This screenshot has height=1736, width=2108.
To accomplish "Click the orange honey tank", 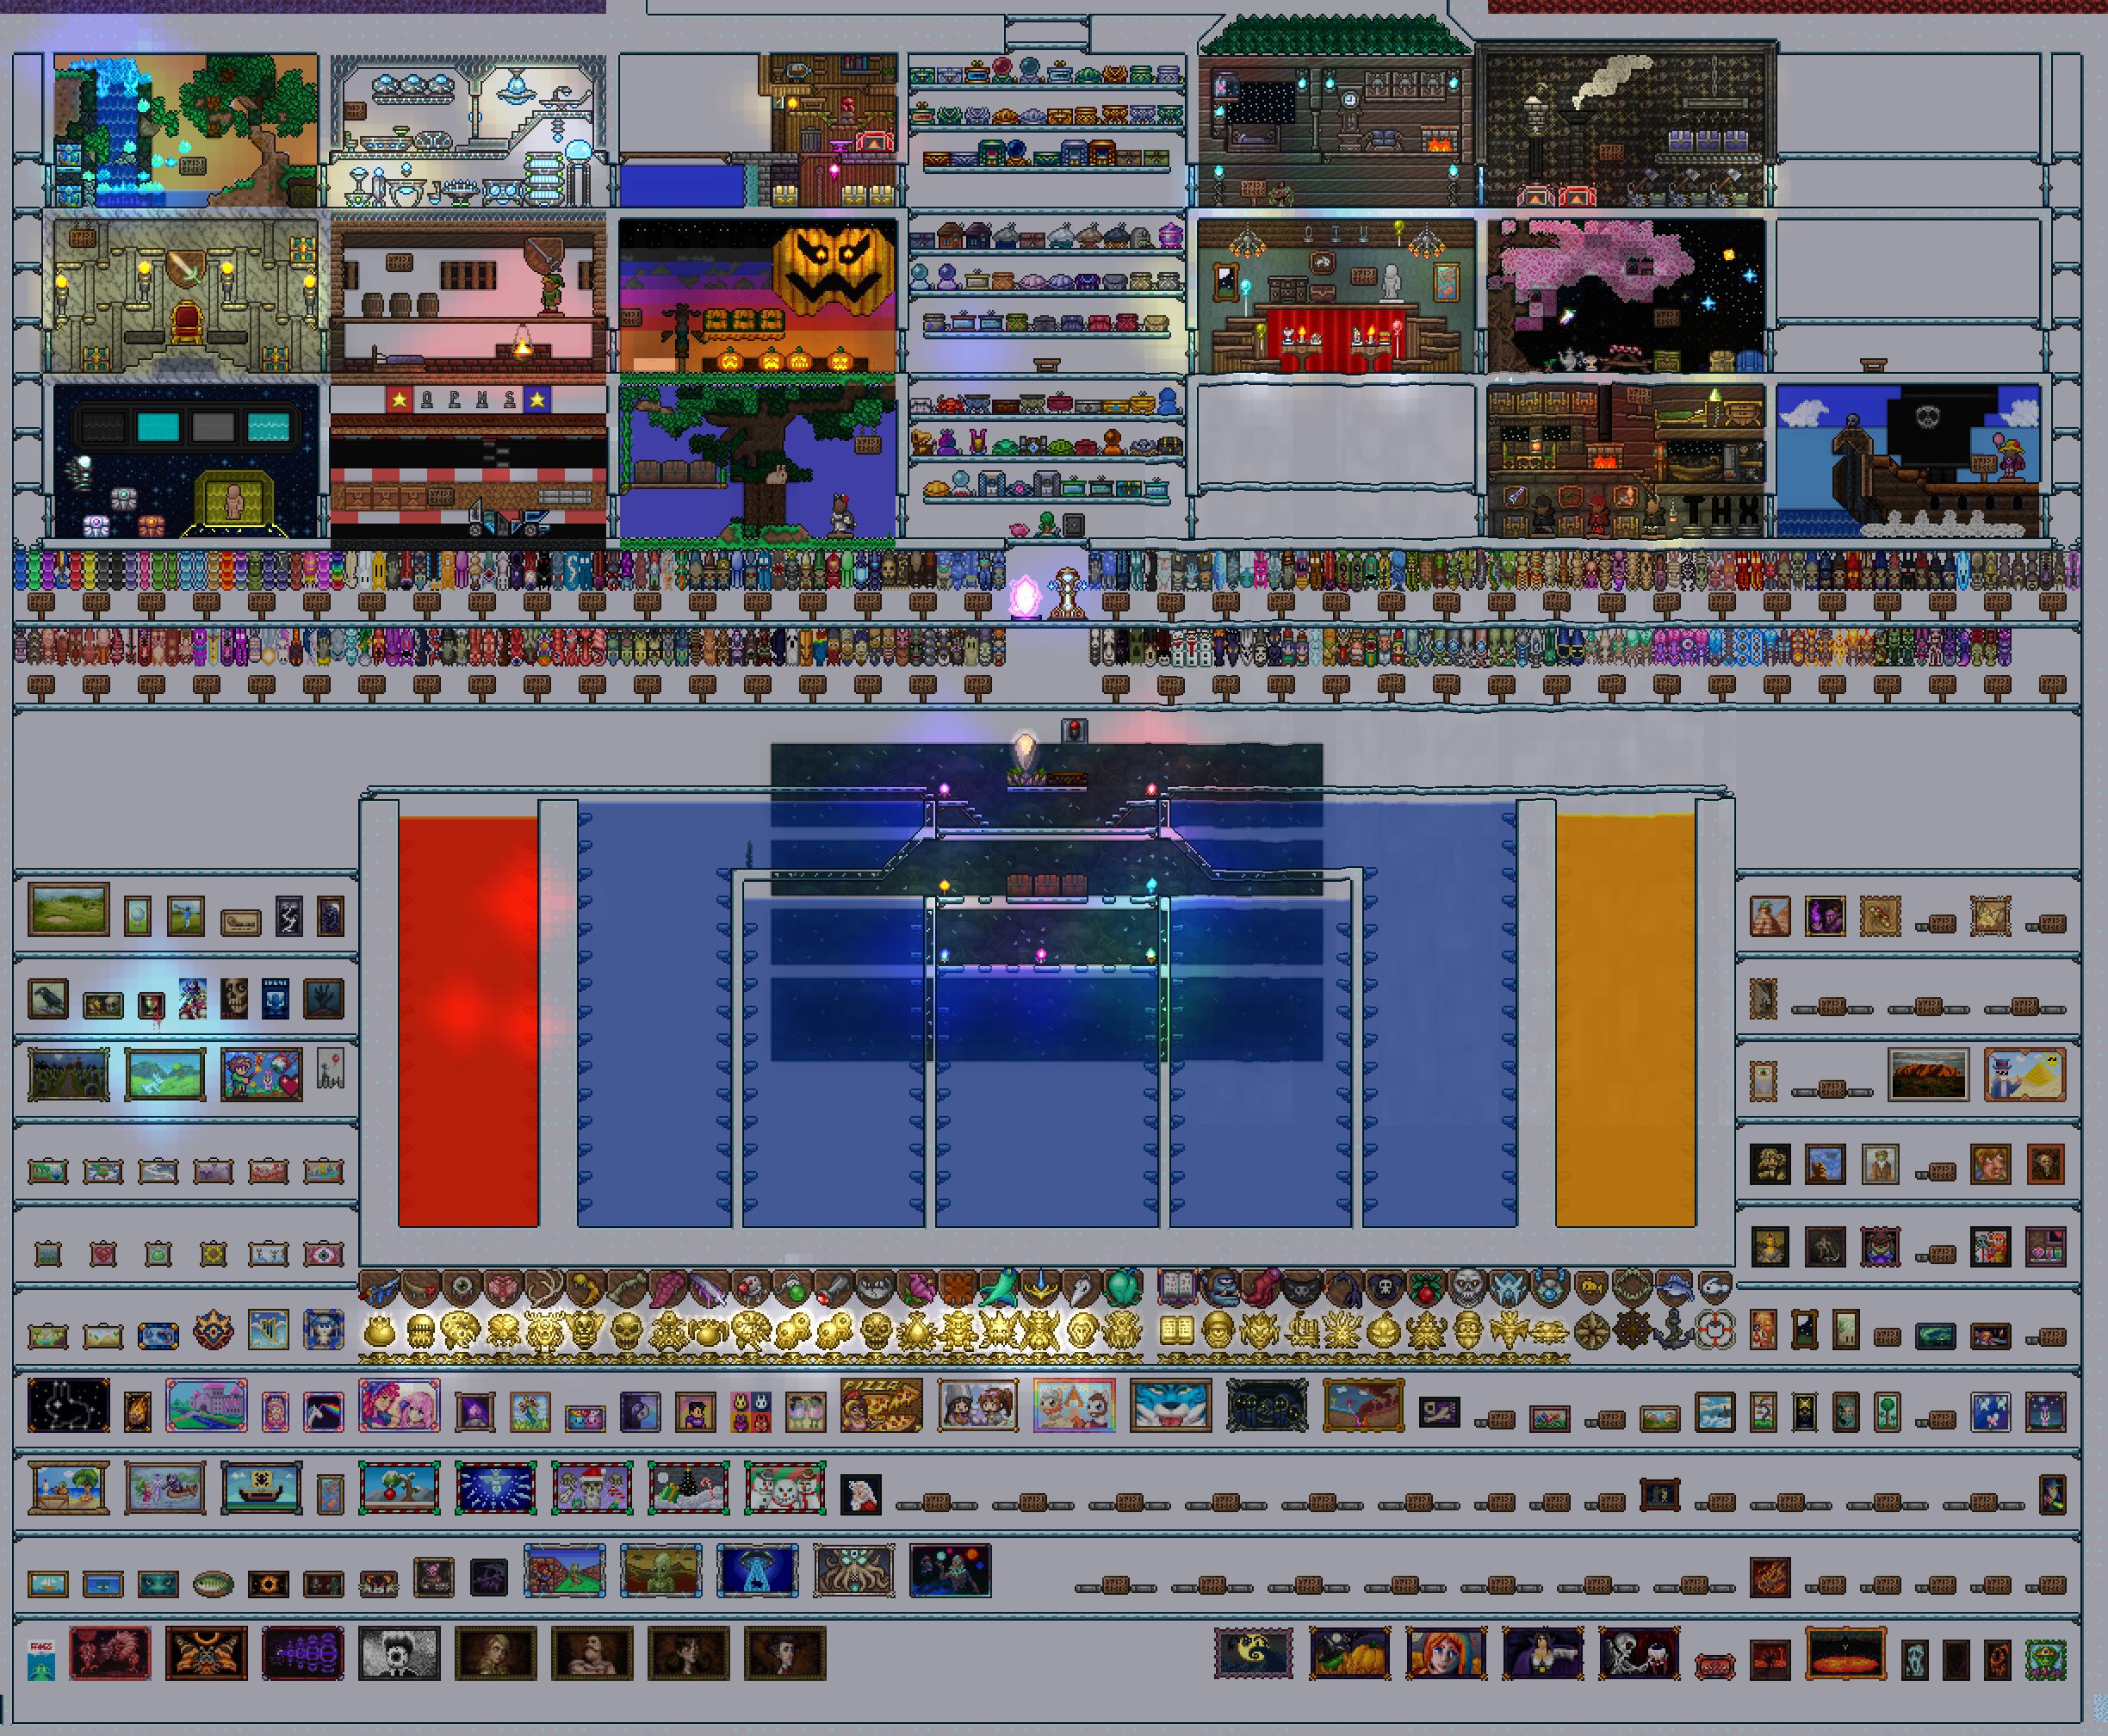I will click(1625, 1020).
